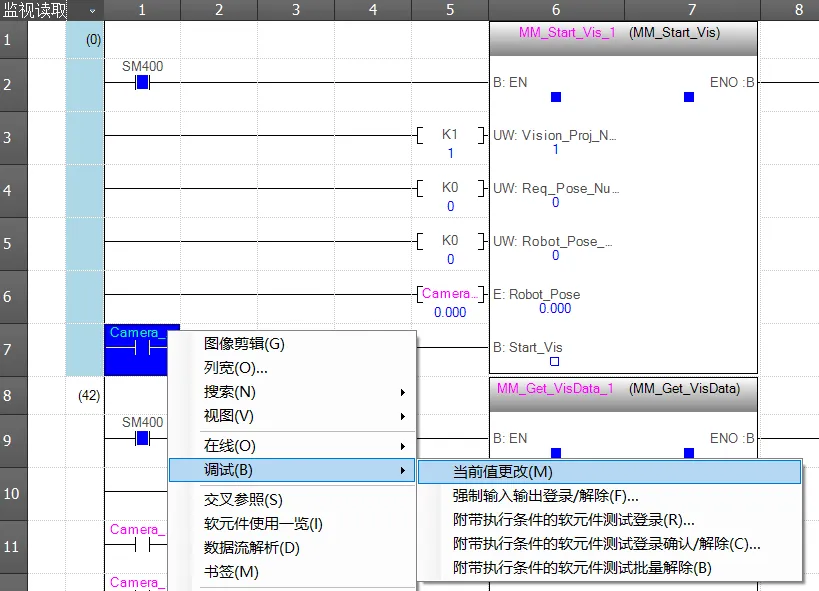Viewport: 819px width, 591px height.
Task: Click the EN blue indicator on MM_Start_Vis block
Action: click(556, 97)
